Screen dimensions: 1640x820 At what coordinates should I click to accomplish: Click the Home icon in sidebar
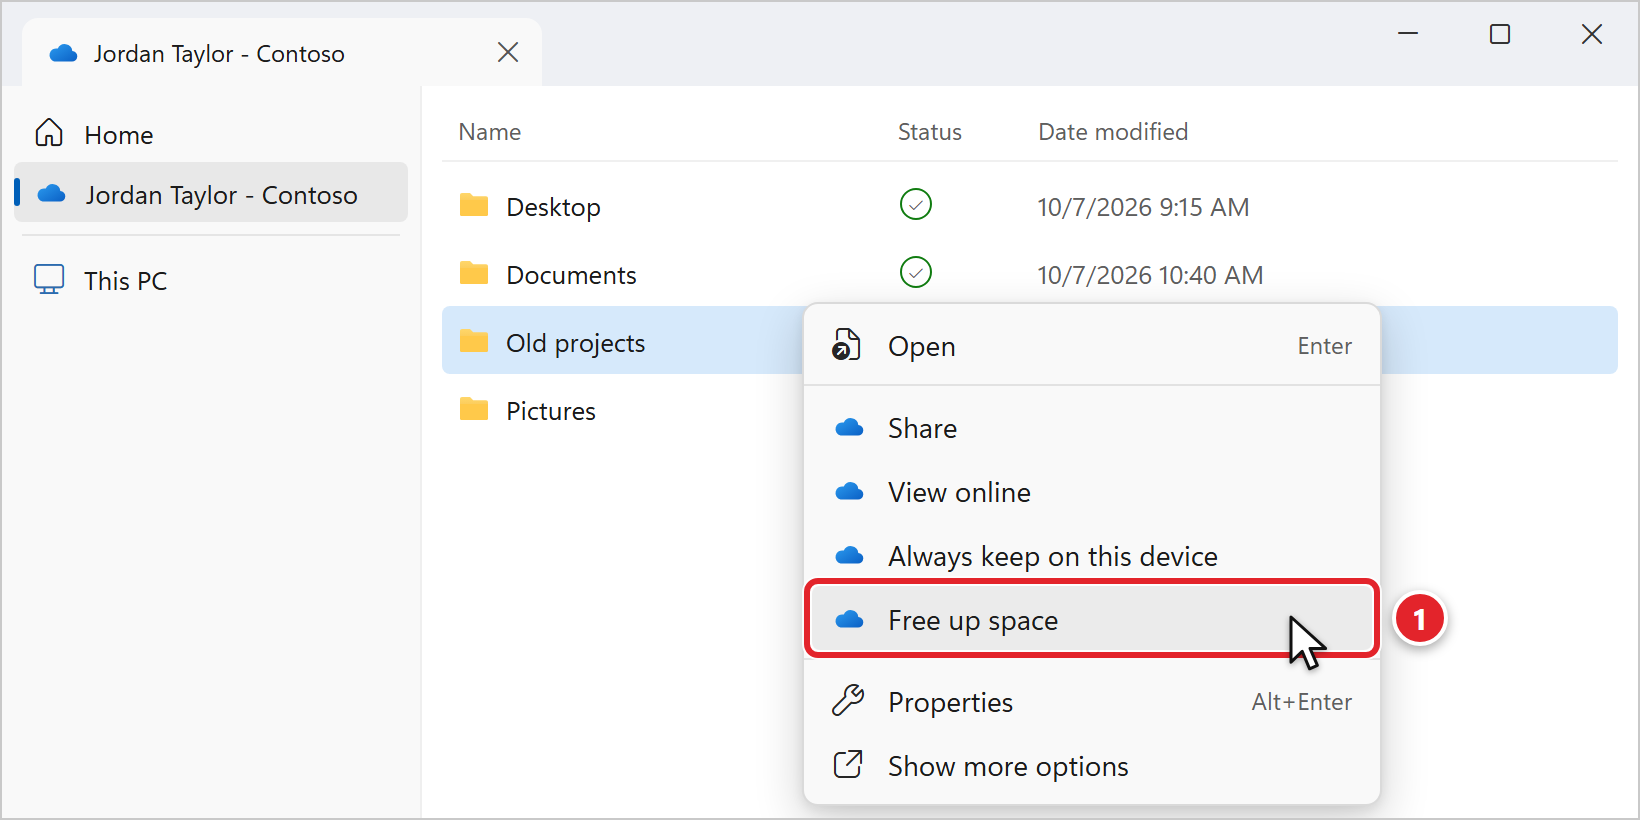coord(49,133)
